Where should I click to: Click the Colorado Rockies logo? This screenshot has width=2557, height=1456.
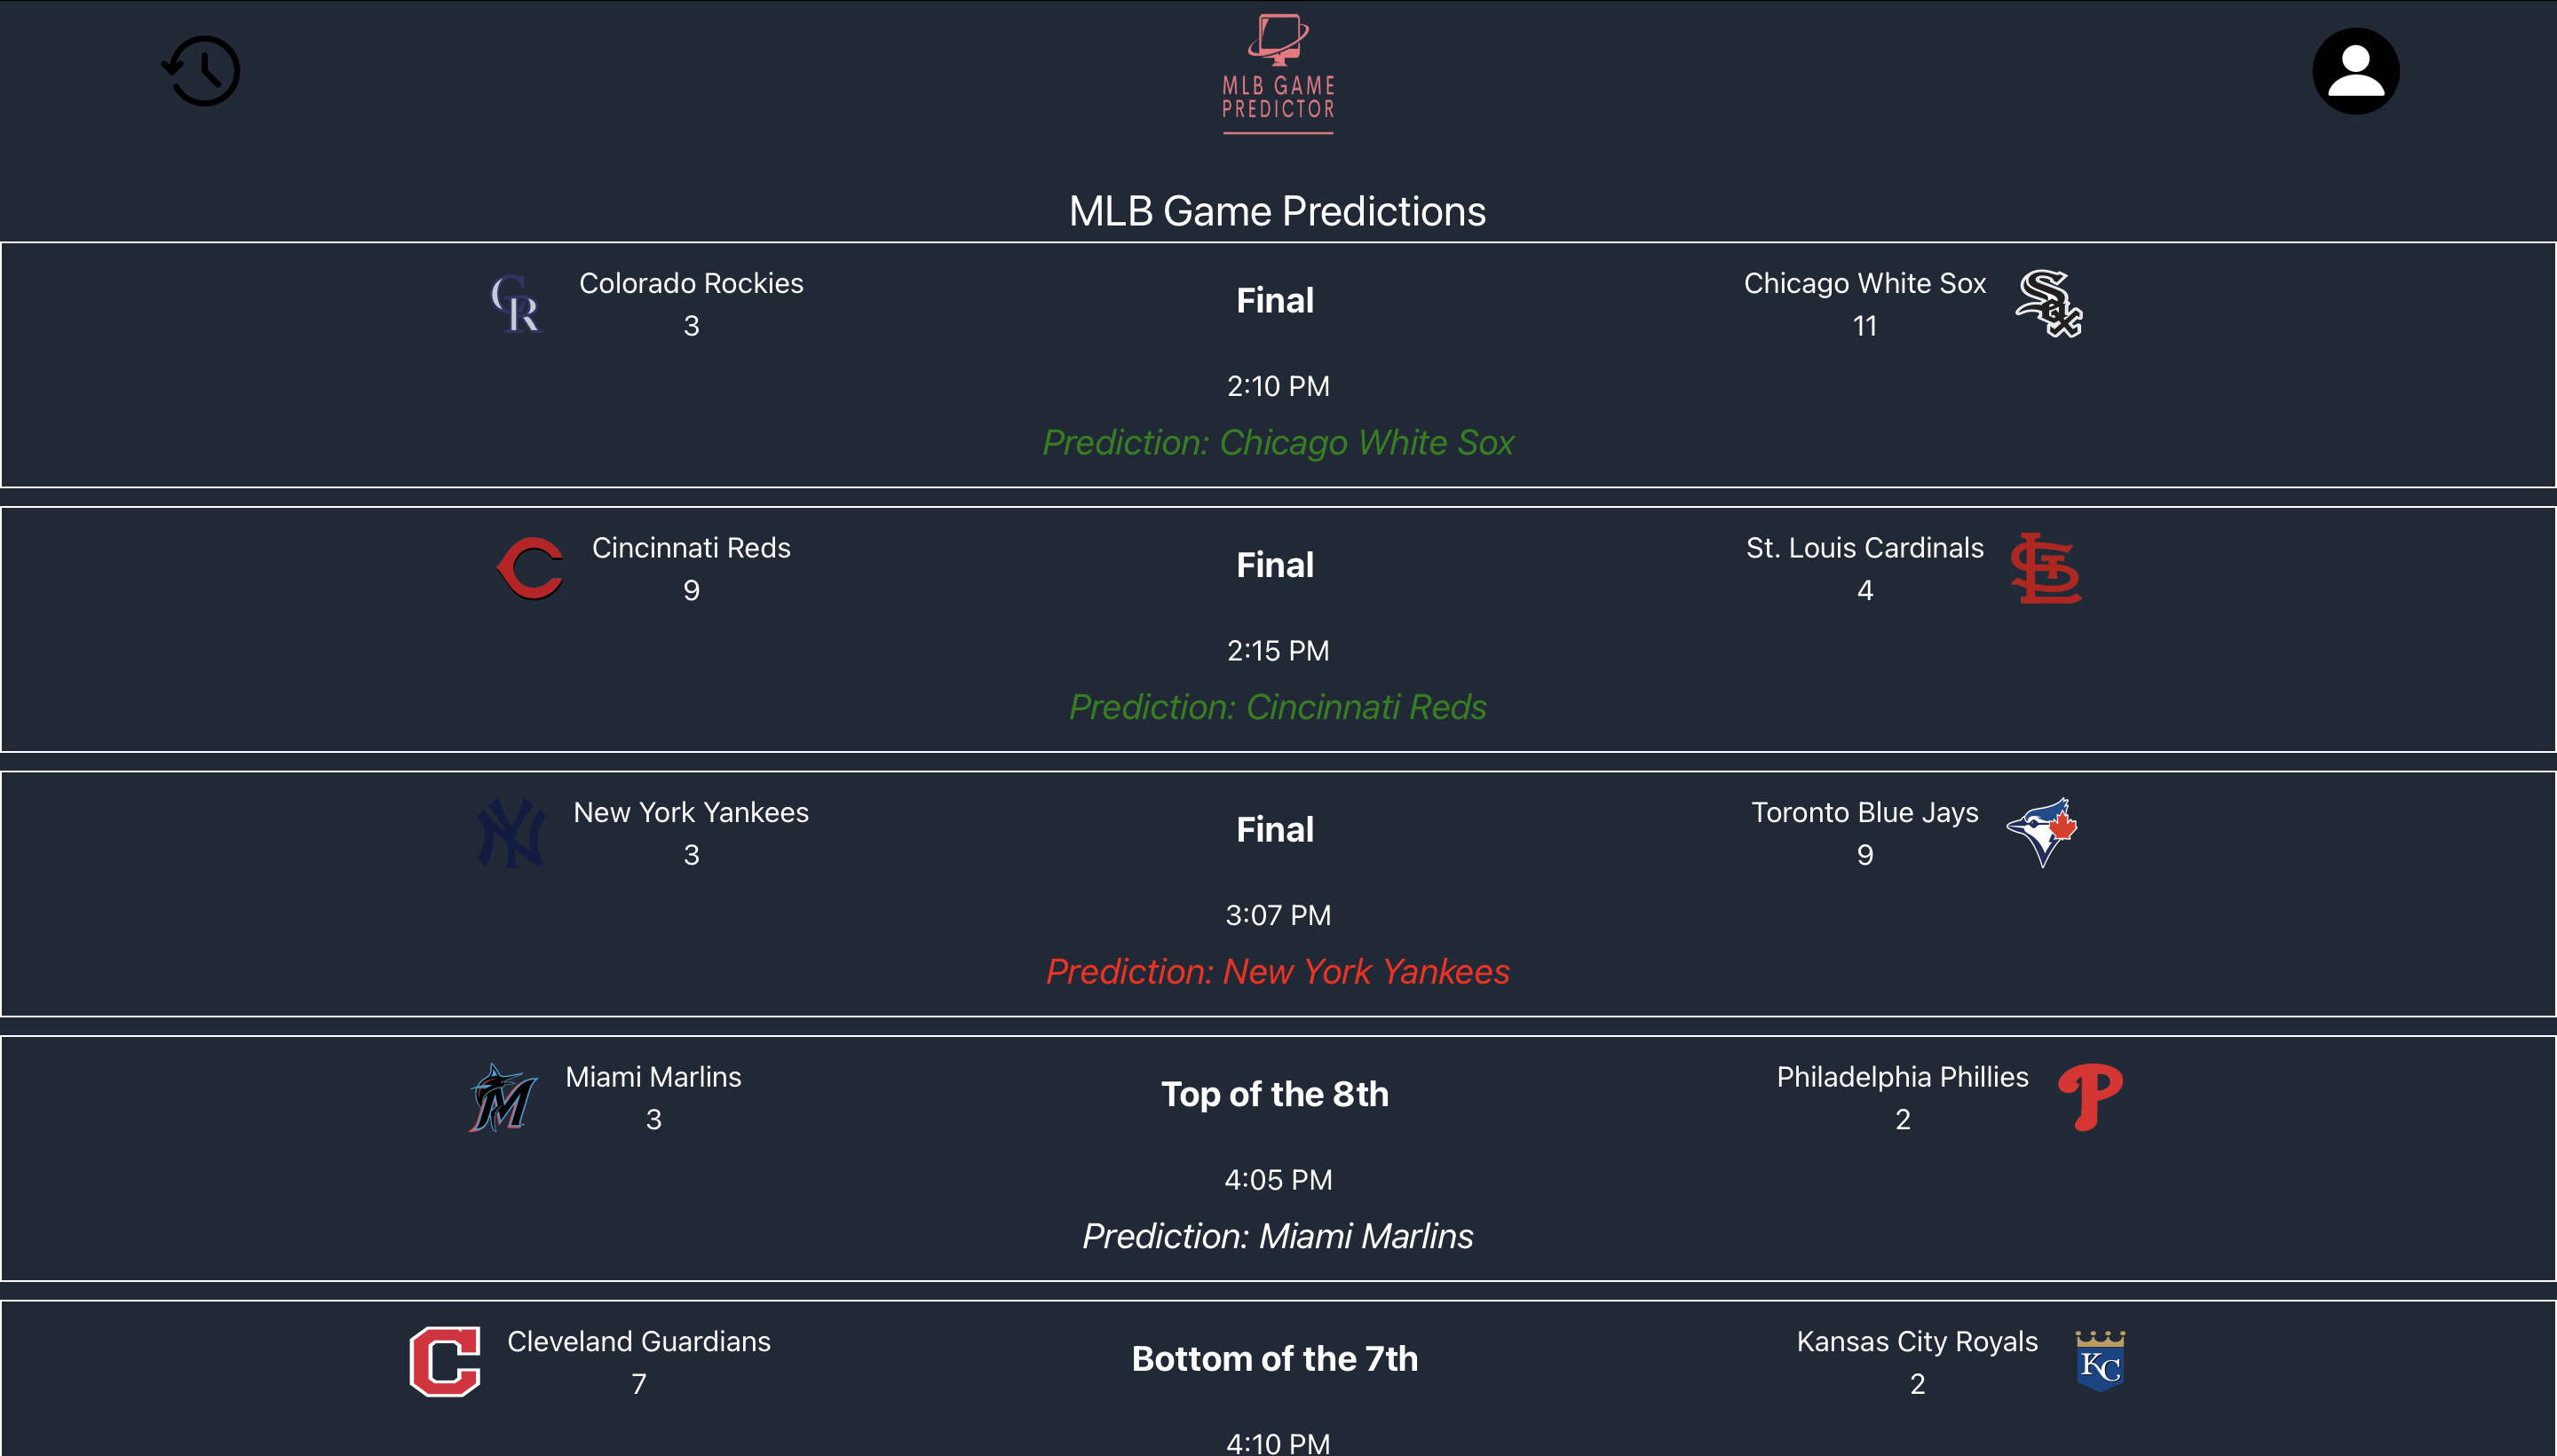(x=516, y=304)
